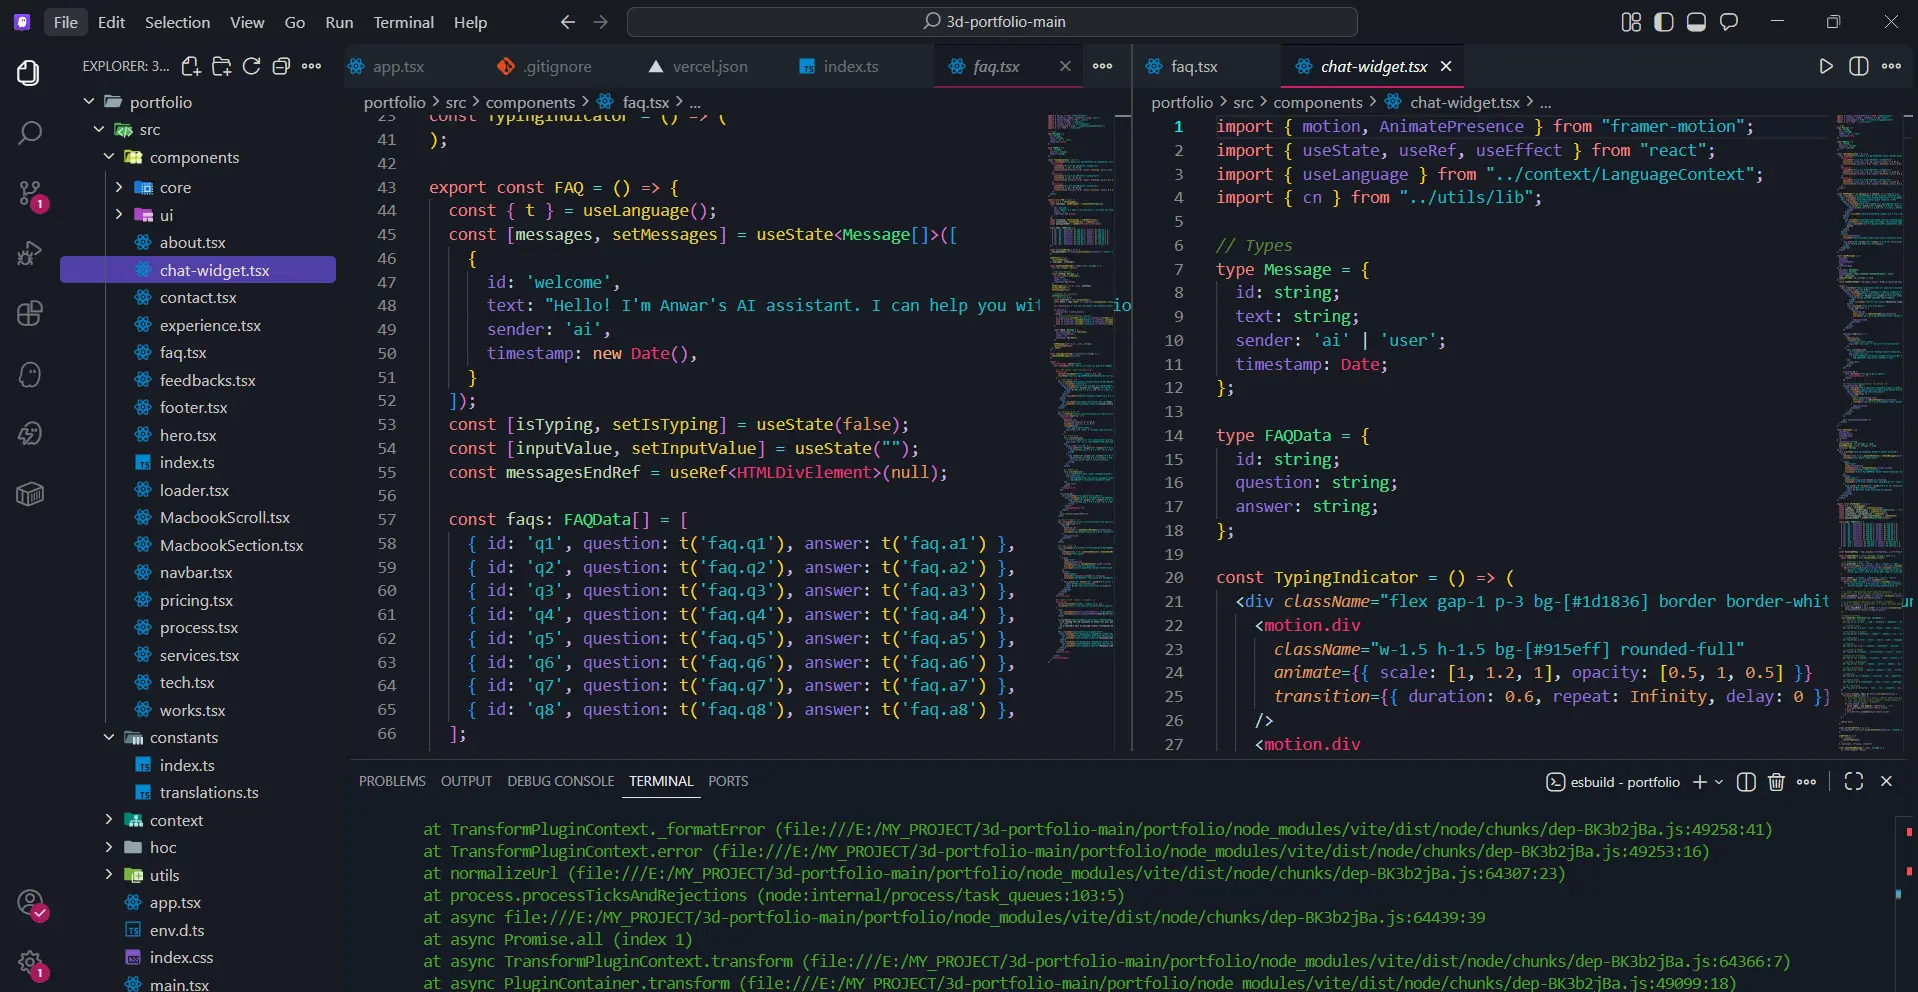
Task: Split the terminal pane
Action: point(1746,782)
